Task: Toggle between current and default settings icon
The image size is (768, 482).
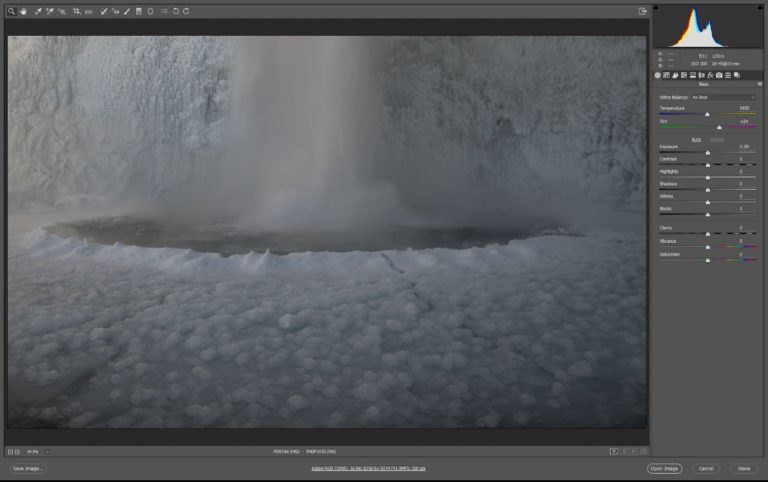Action: 644,452
